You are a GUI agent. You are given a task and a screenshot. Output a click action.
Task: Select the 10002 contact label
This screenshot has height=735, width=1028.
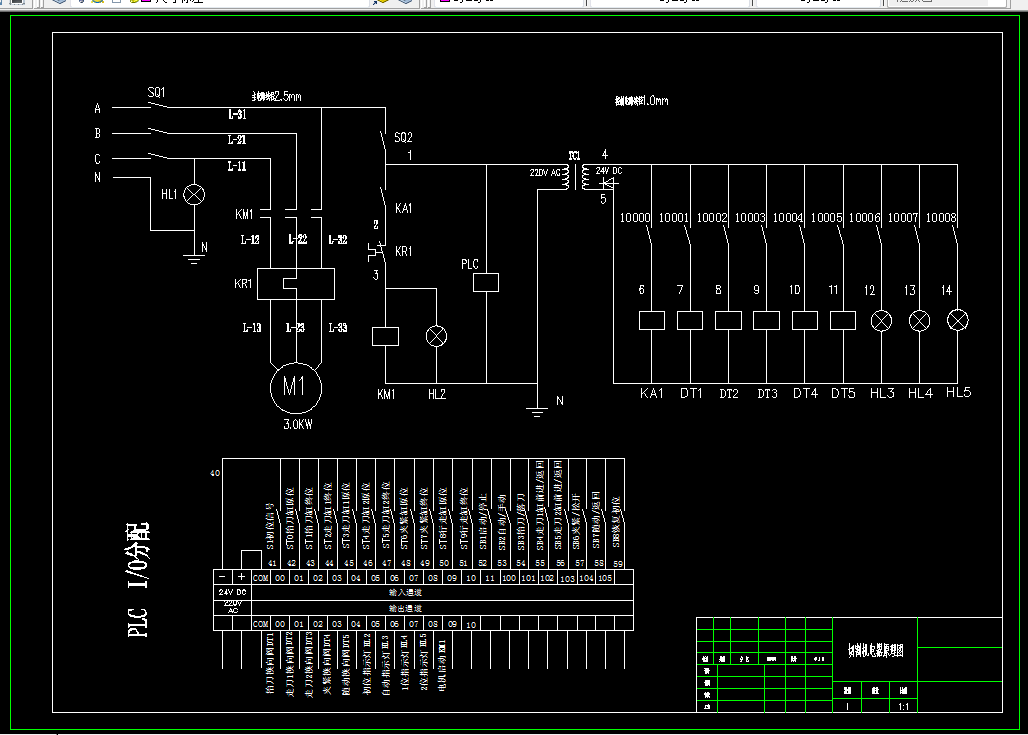click(x=711, y=218)
